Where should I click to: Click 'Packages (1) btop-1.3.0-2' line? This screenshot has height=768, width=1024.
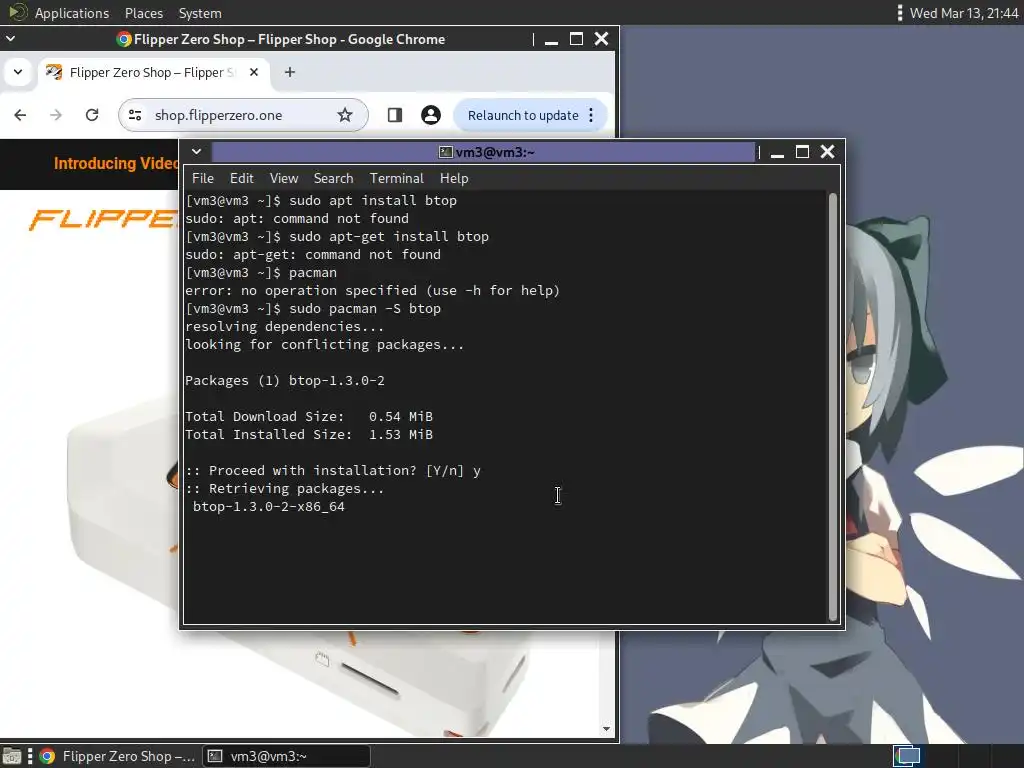coord(285,380)
